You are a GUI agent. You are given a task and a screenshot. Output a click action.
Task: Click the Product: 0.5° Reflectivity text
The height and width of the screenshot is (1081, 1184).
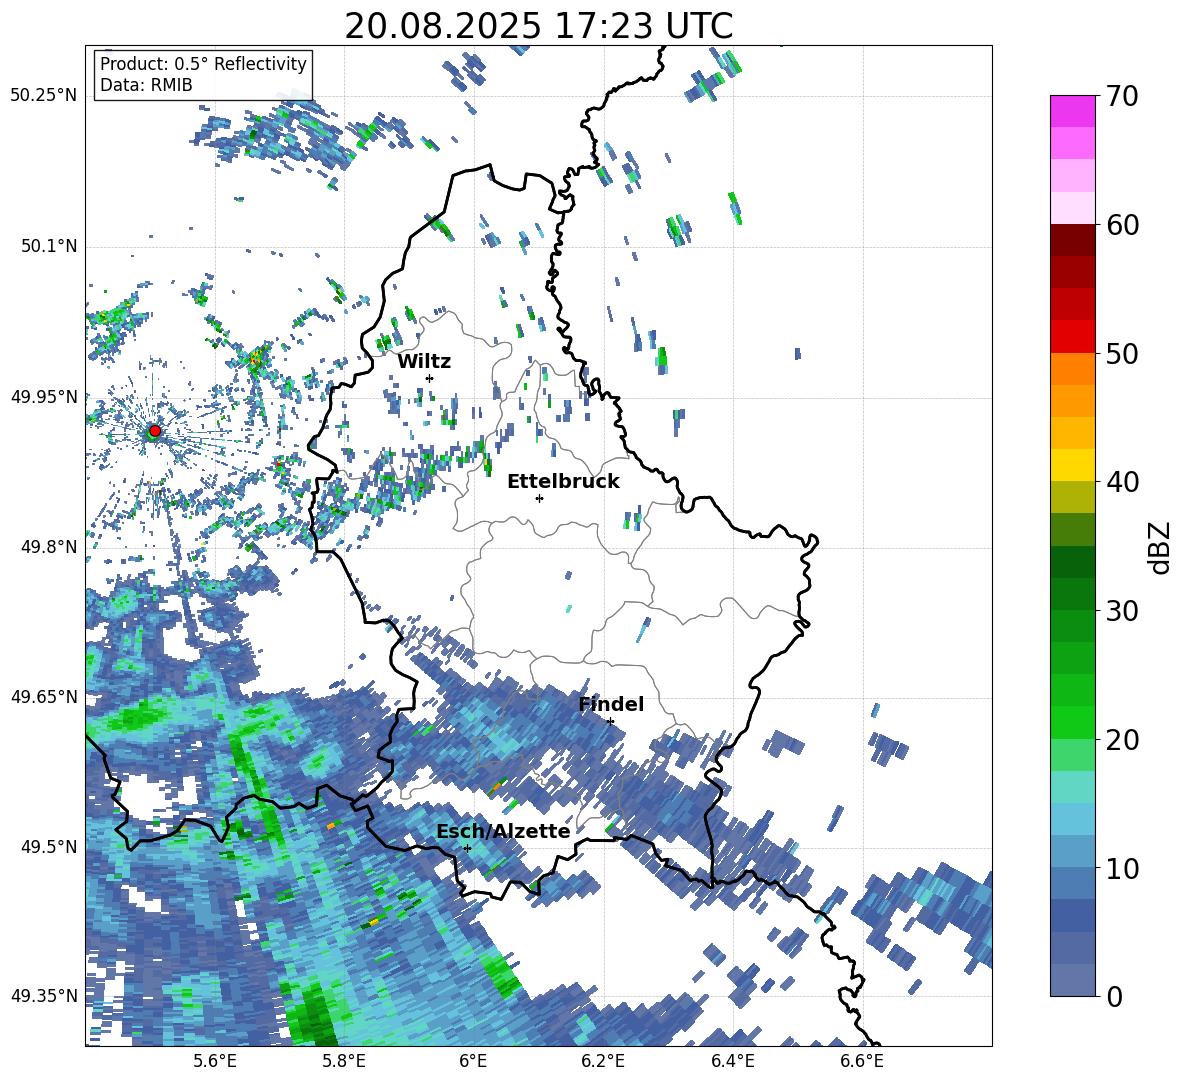[x=203, y=63]
